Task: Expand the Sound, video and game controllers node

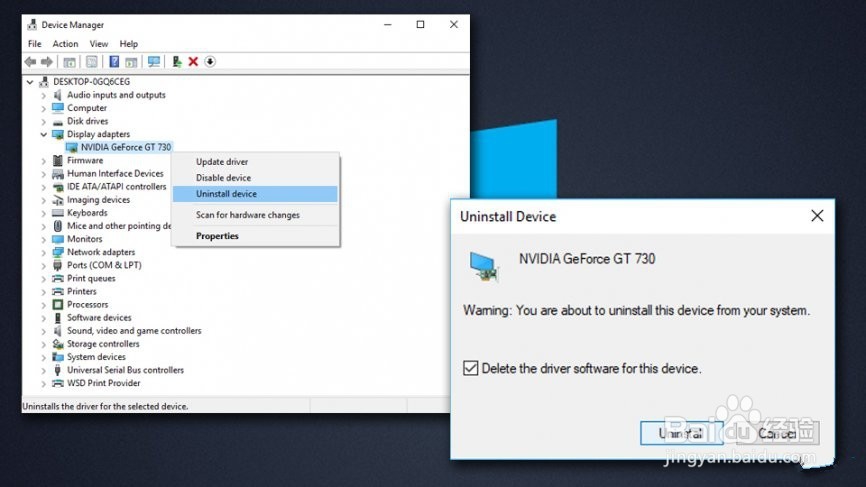Action: [x=44, y=331]
